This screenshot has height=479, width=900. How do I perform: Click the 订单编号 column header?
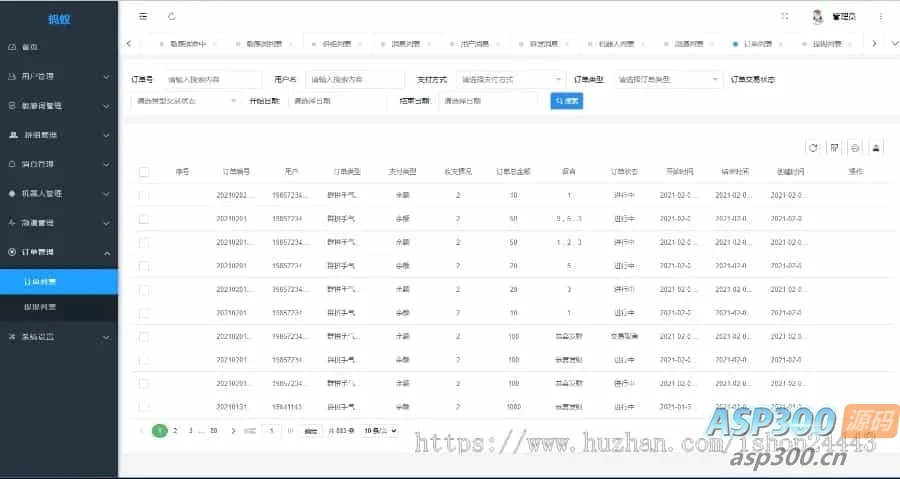236,172
